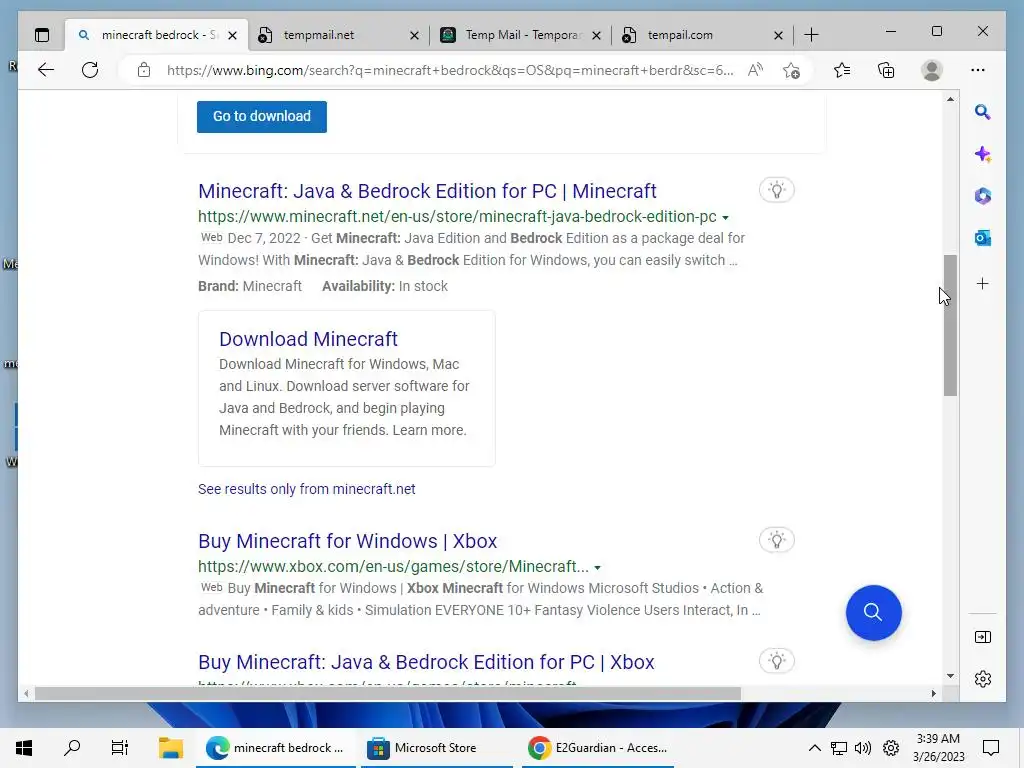Open a new browser tab
Screen dimensions: 1024x768
tap(811, 35)
